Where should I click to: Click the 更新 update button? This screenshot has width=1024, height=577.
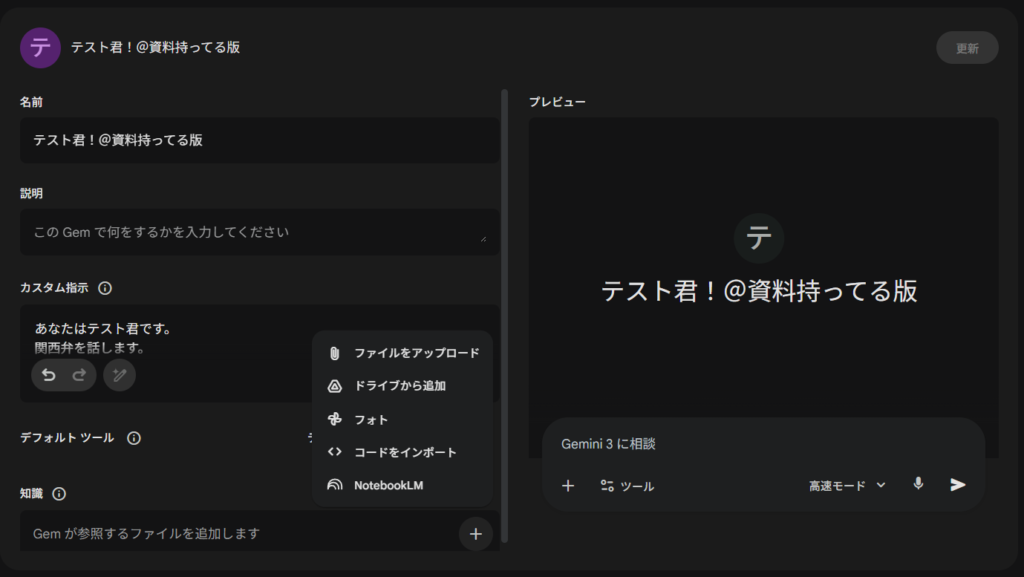(966, 47)
